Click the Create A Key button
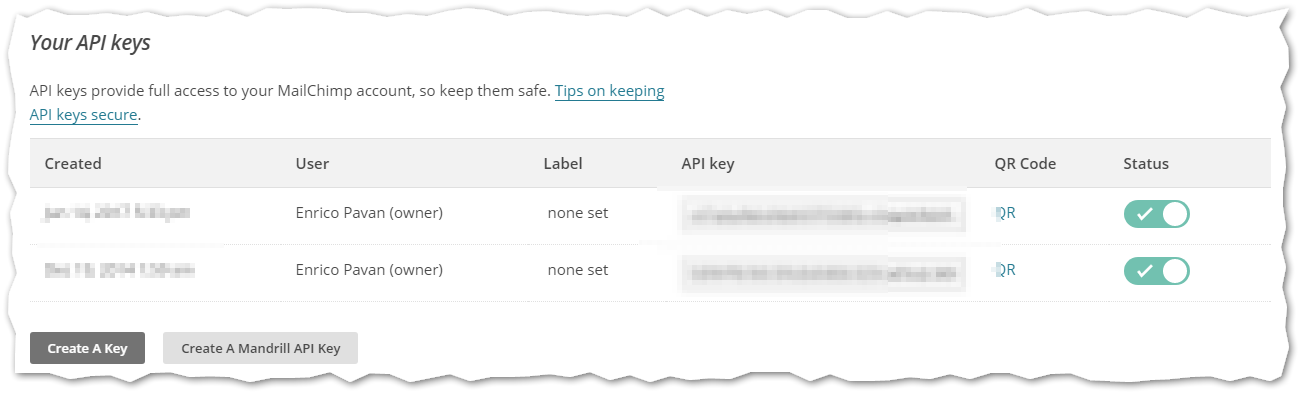This screenshot has height=394, width=1301. click(87, 349)
